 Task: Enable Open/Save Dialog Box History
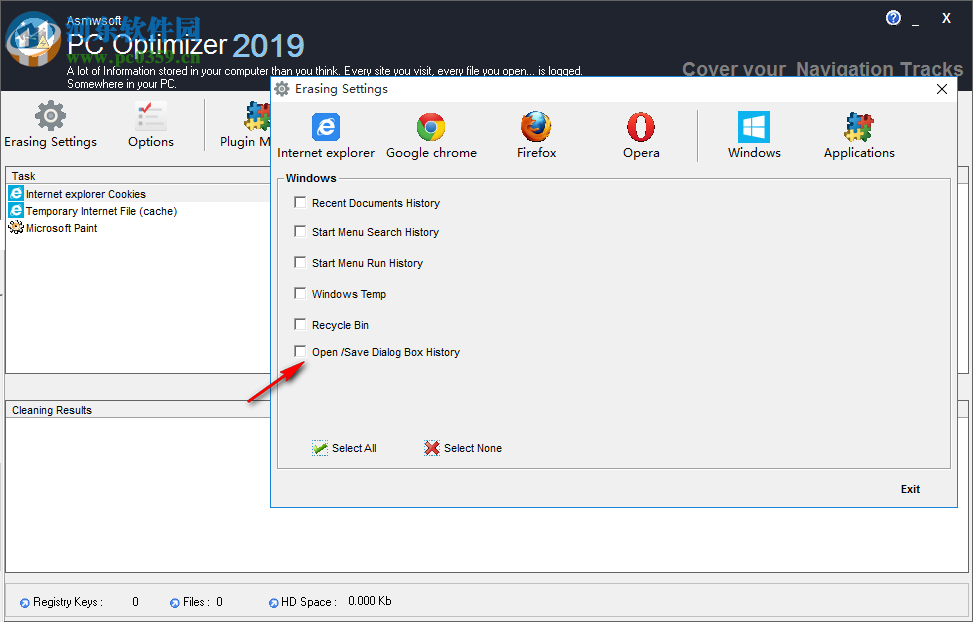coord(300,352)
